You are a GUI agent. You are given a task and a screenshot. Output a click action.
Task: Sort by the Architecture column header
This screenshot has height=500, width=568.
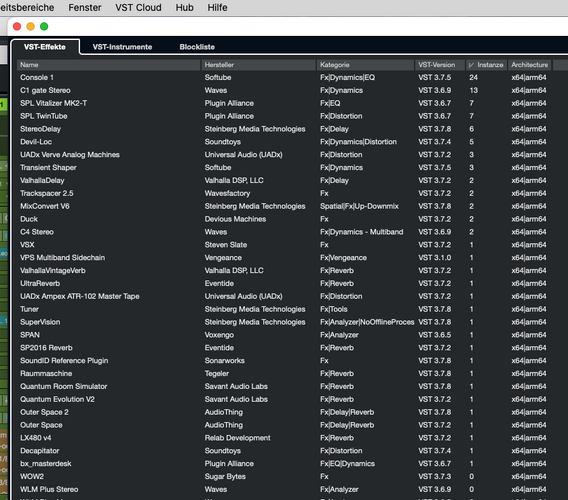click(x=530, y=65)
